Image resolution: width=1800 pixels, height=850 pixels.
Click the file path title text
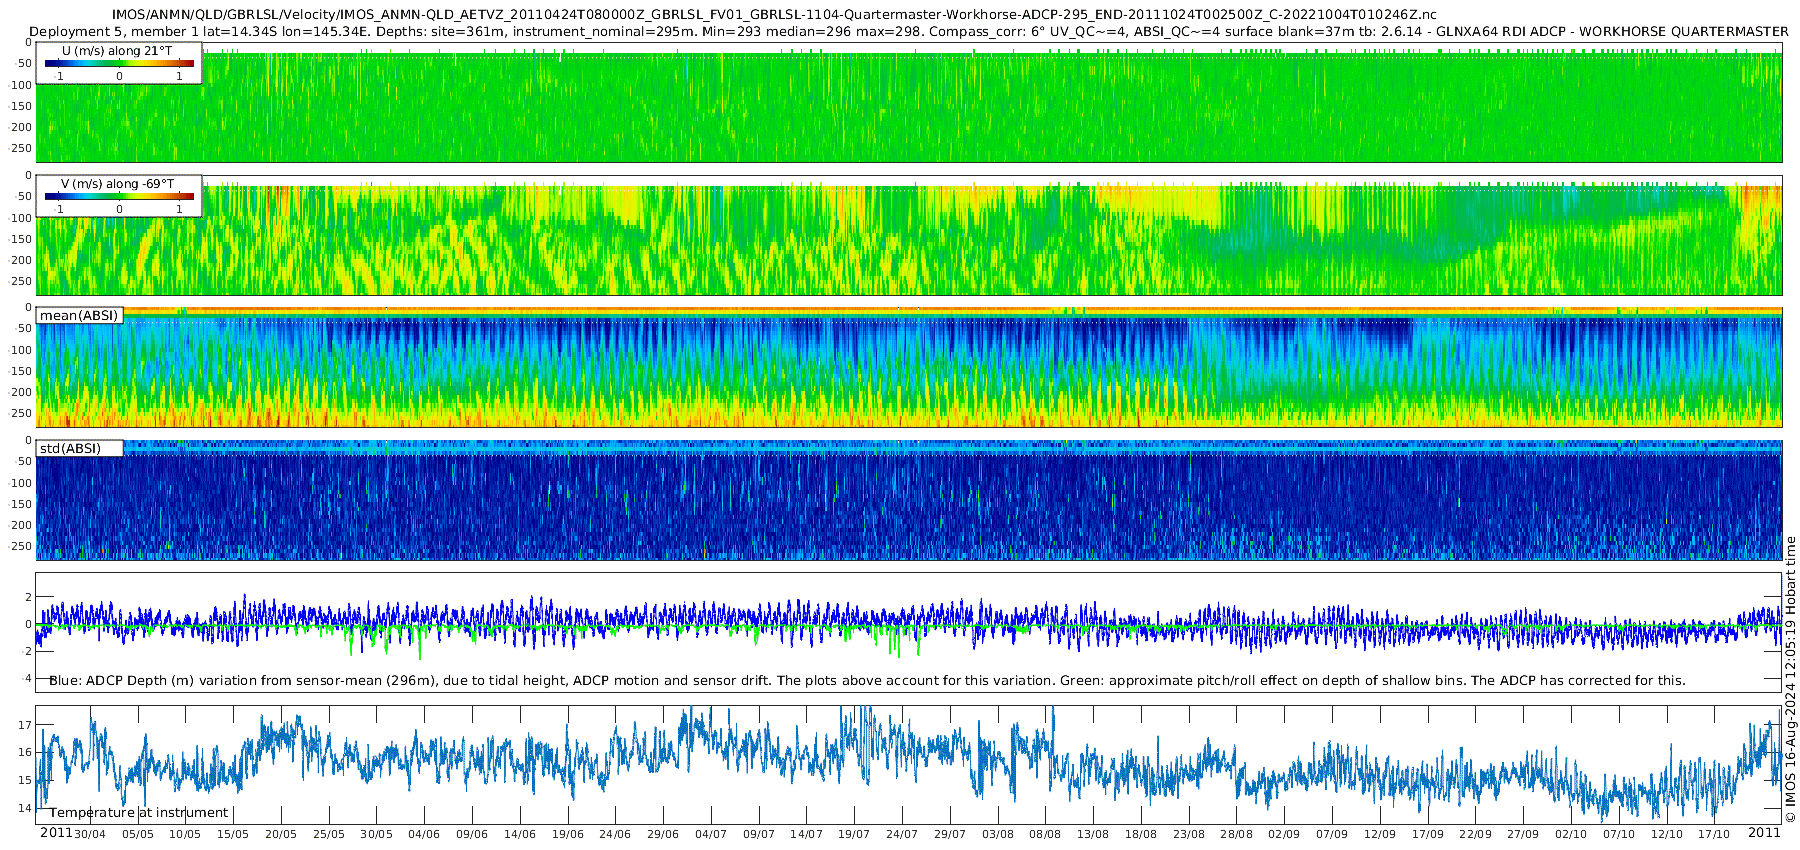tap(774, 14)
